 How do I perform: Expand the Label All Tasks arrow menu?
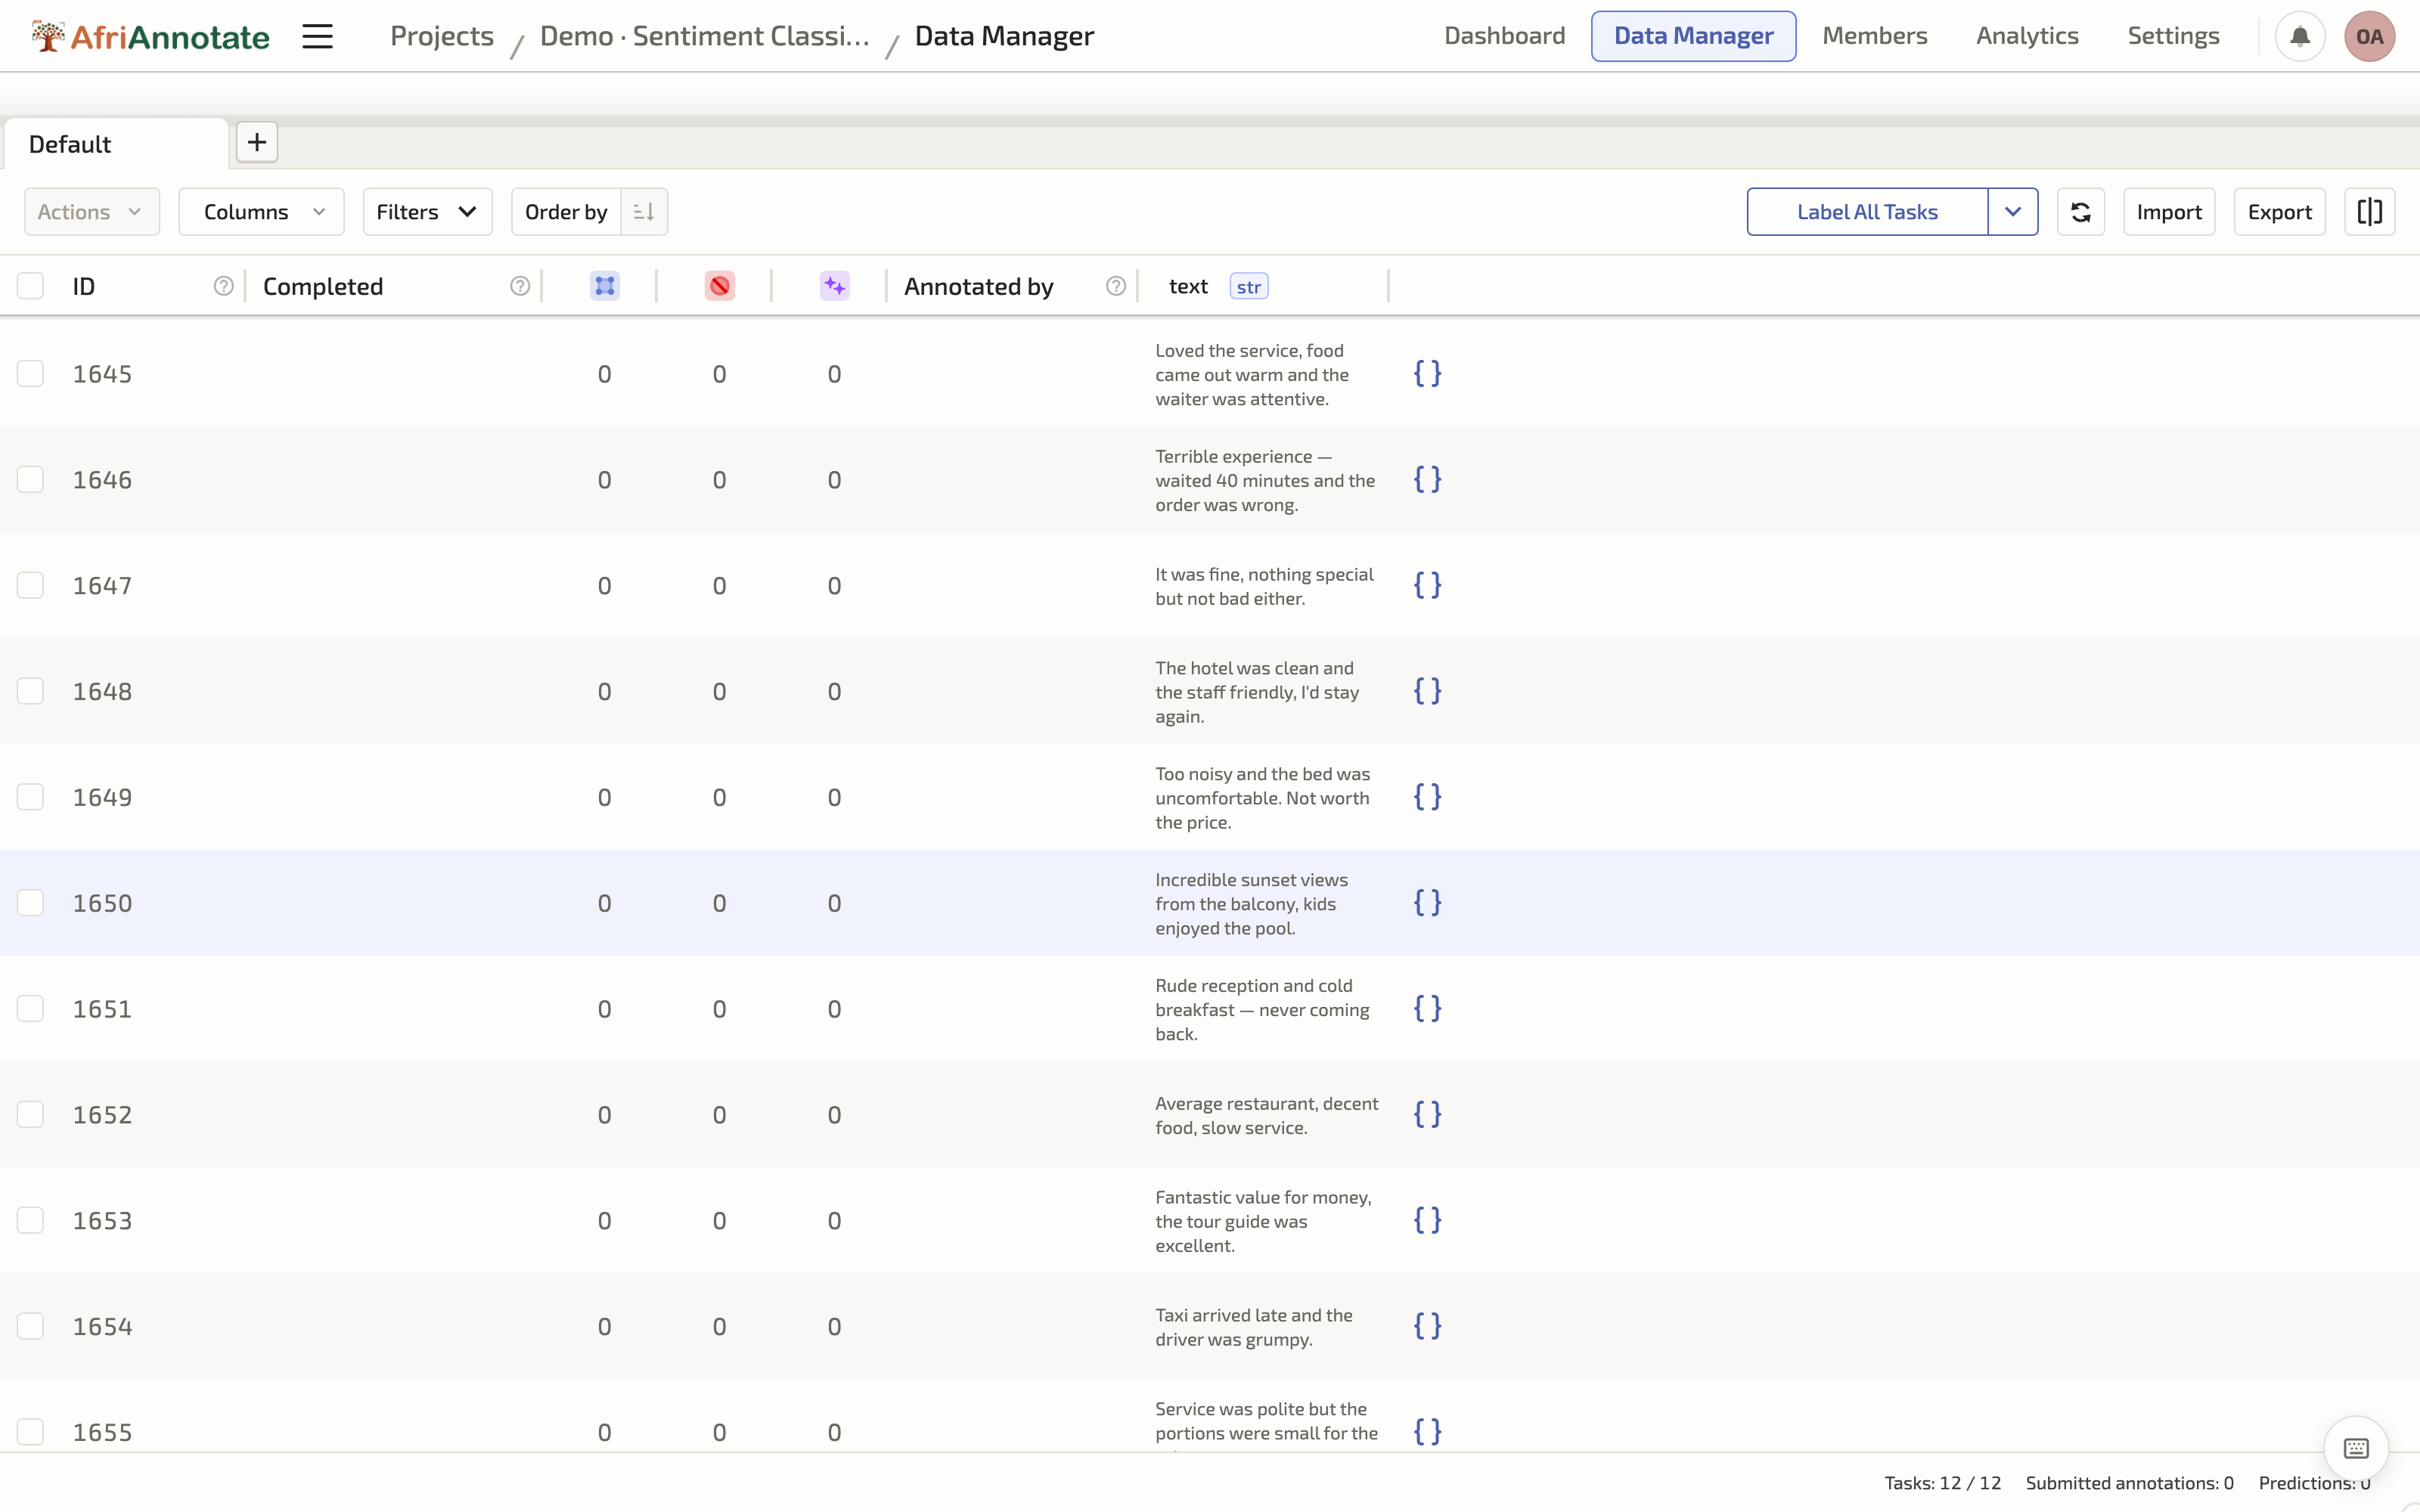pos(2013,212)
